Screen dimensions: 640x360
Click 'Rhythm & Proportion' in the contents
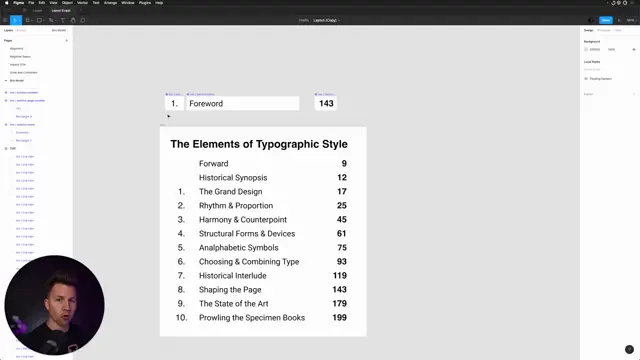[236, 206]
